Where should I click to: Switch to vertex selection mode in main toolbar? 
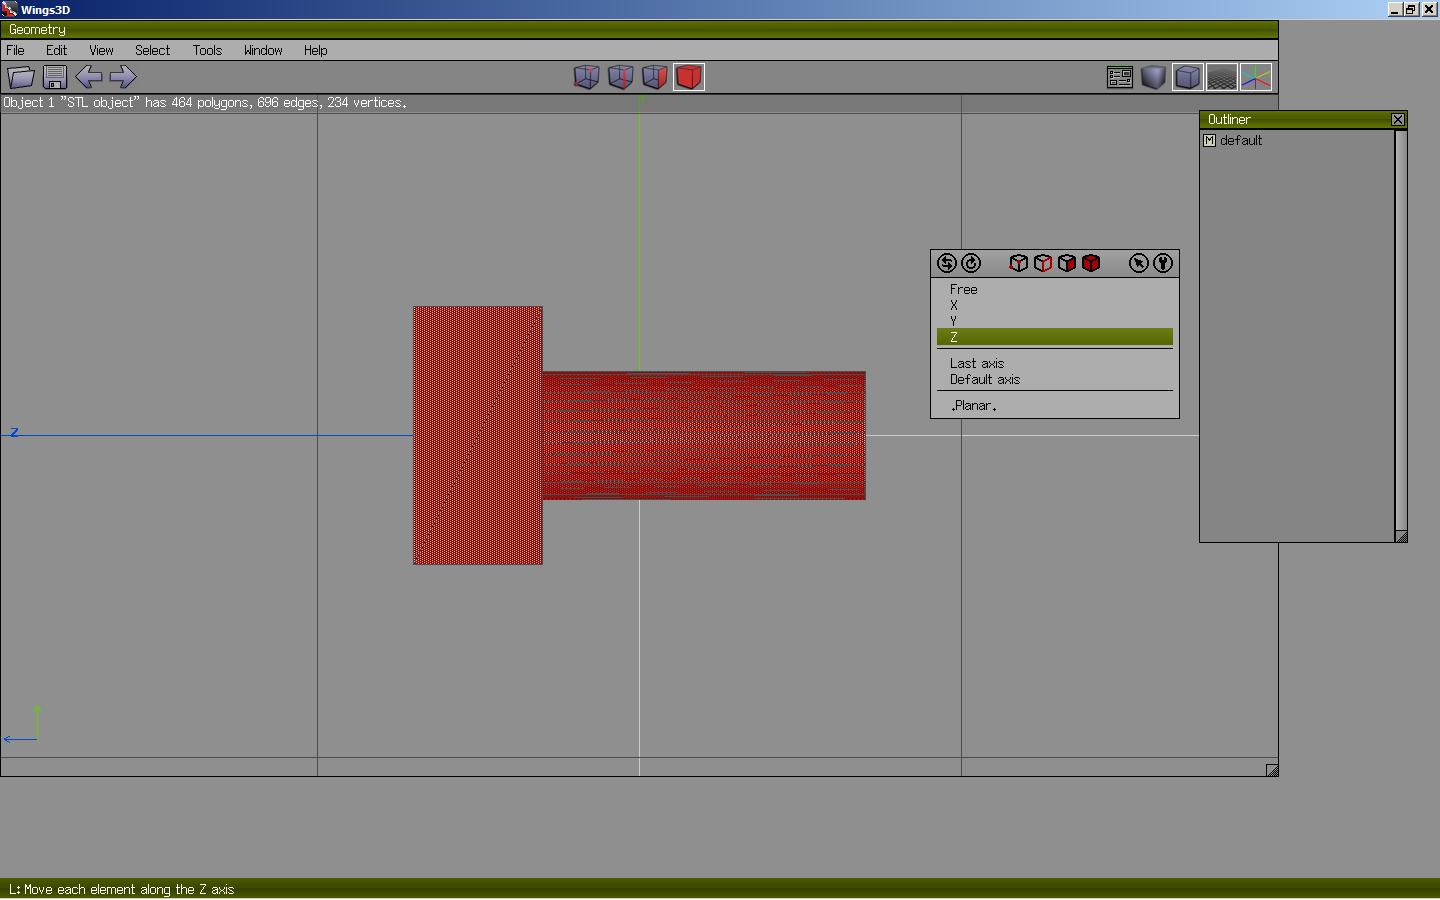click(x=586, y=77)
